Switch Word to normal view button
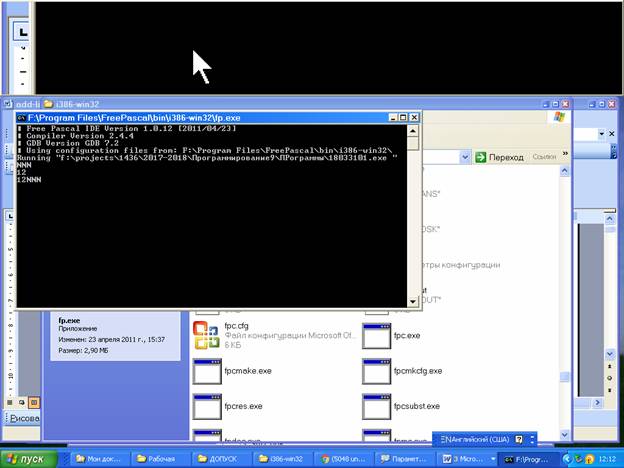The image size is (624, 468). pyautogui.click(x=10, y=403)
